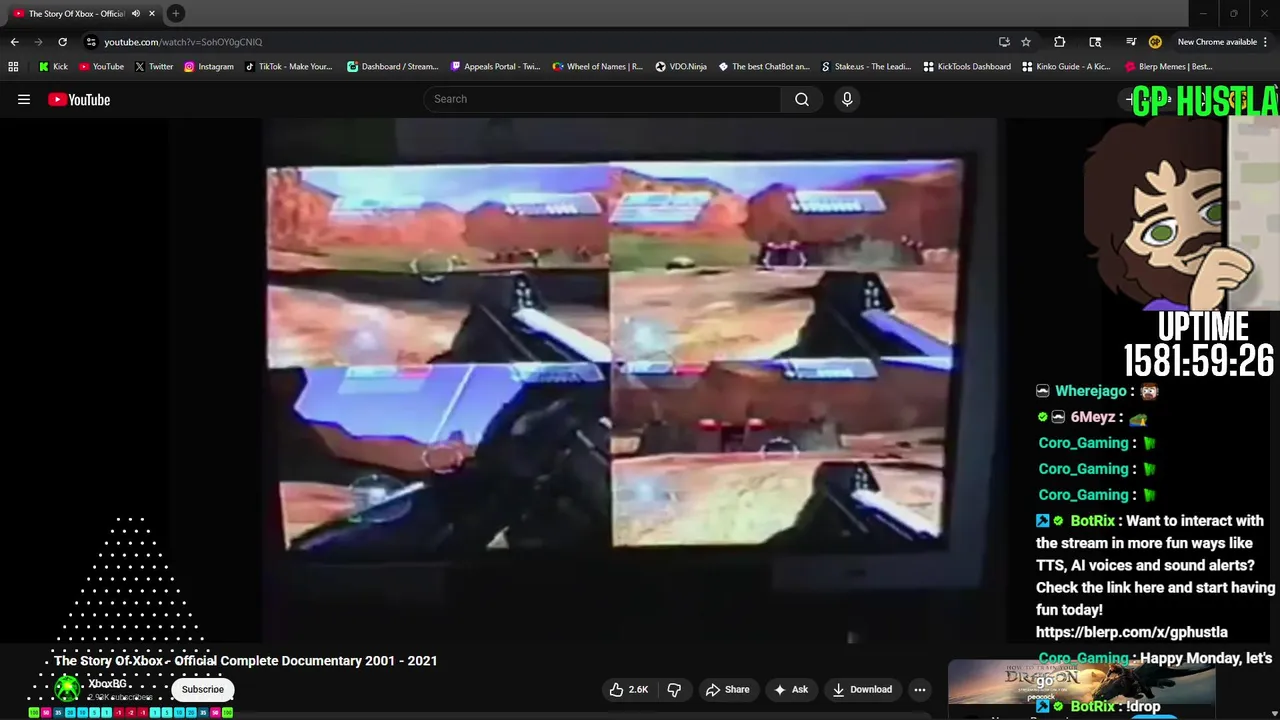Image resolution: width=1280 pixels, height=720 pixels.
Task: Start voice search with the microphone
Action: (x=847, y=99)
